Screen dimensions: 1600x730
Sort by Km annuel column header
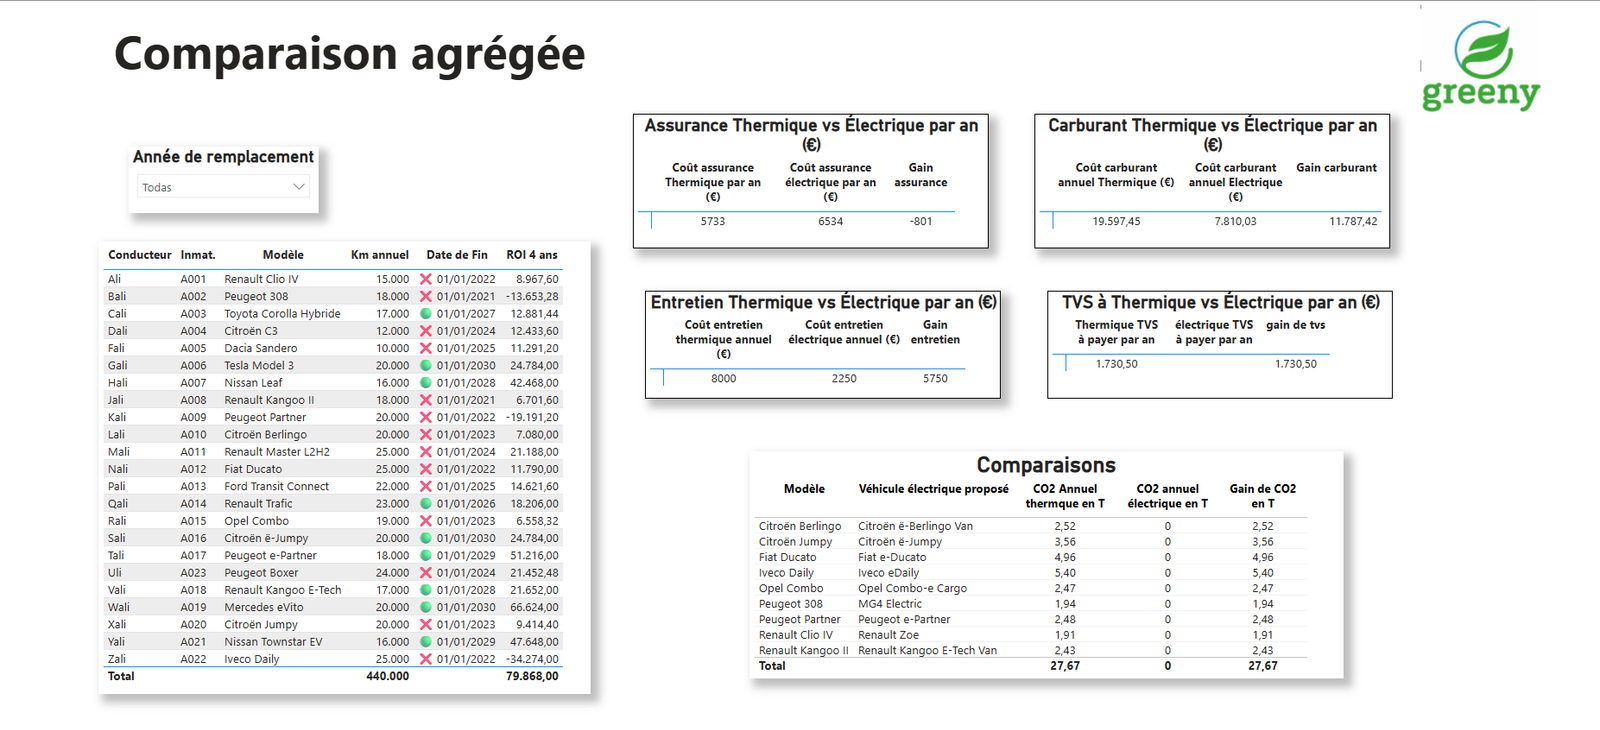pos(380,255)
